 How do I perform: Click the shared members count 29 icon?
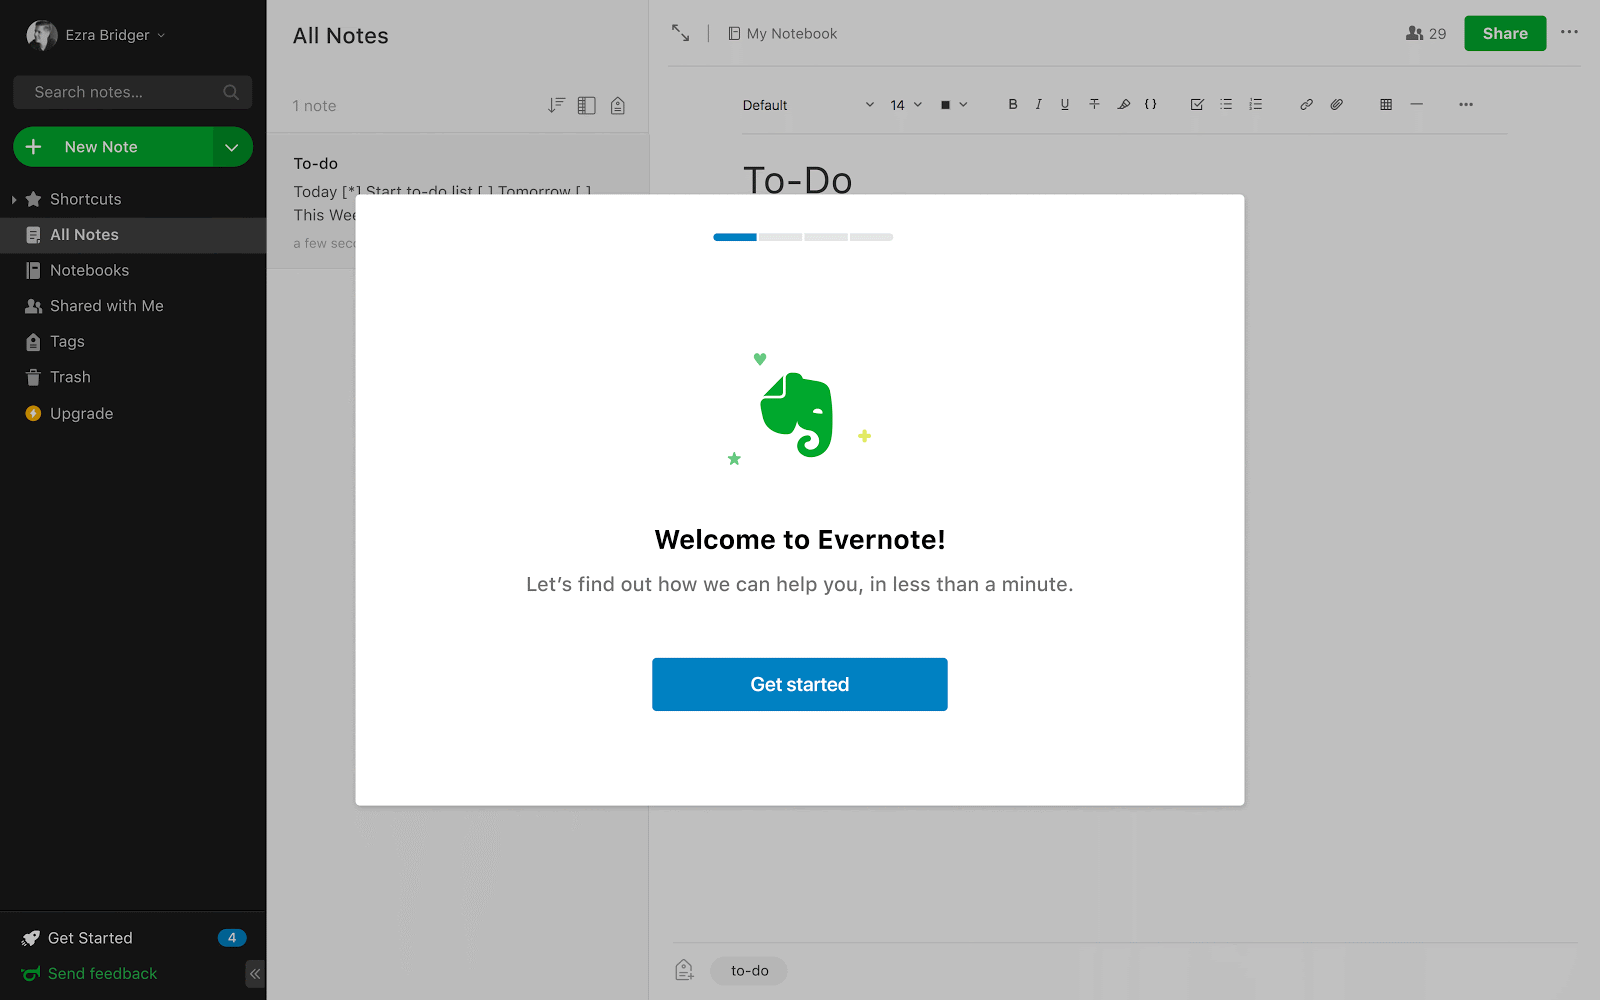(x=1426, y=34)
